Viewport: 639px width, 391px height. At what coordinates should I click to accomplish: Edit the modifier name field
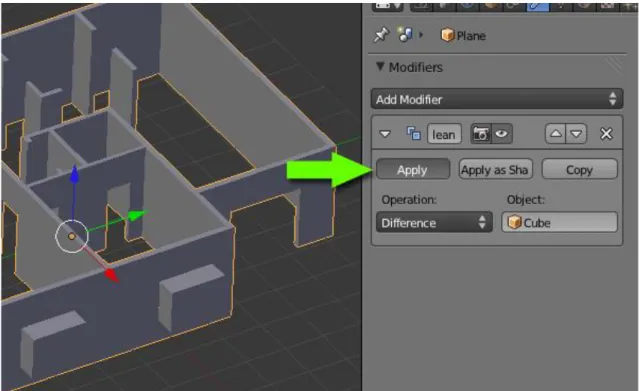(x=444, y=134)
